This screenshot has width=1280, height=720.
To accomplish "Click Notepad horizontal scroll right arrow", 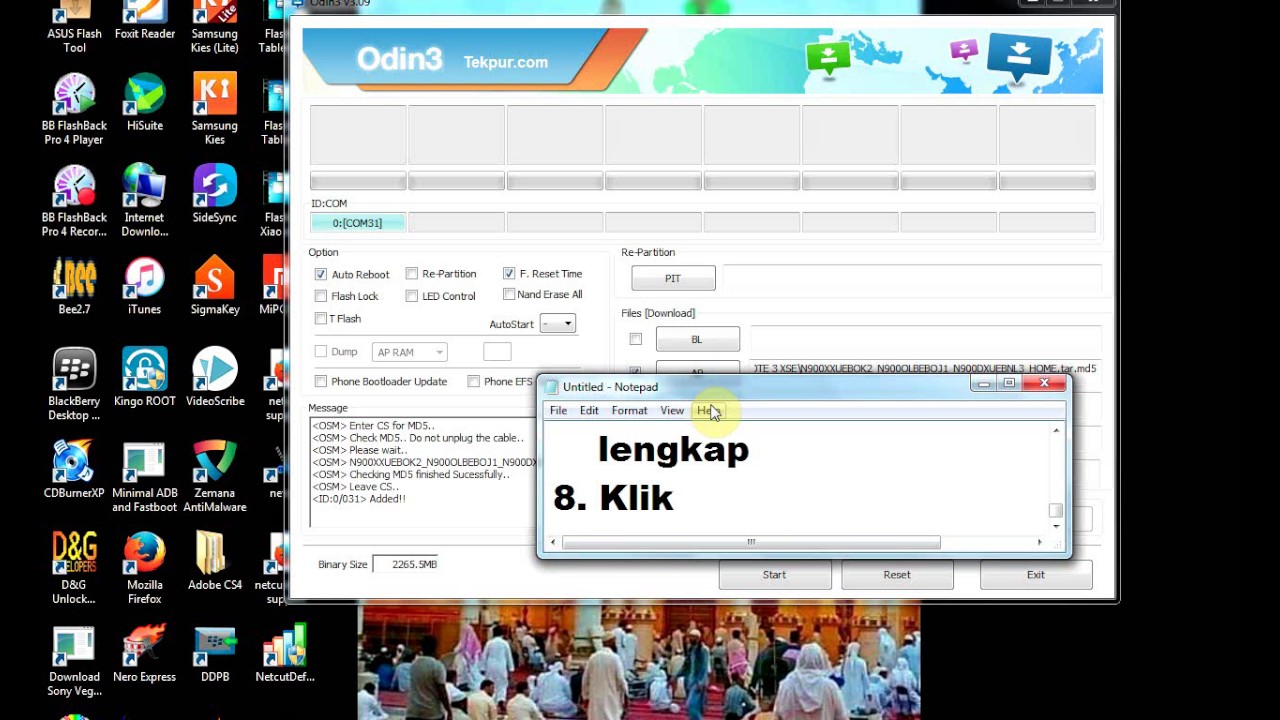I will [1039, 542].
